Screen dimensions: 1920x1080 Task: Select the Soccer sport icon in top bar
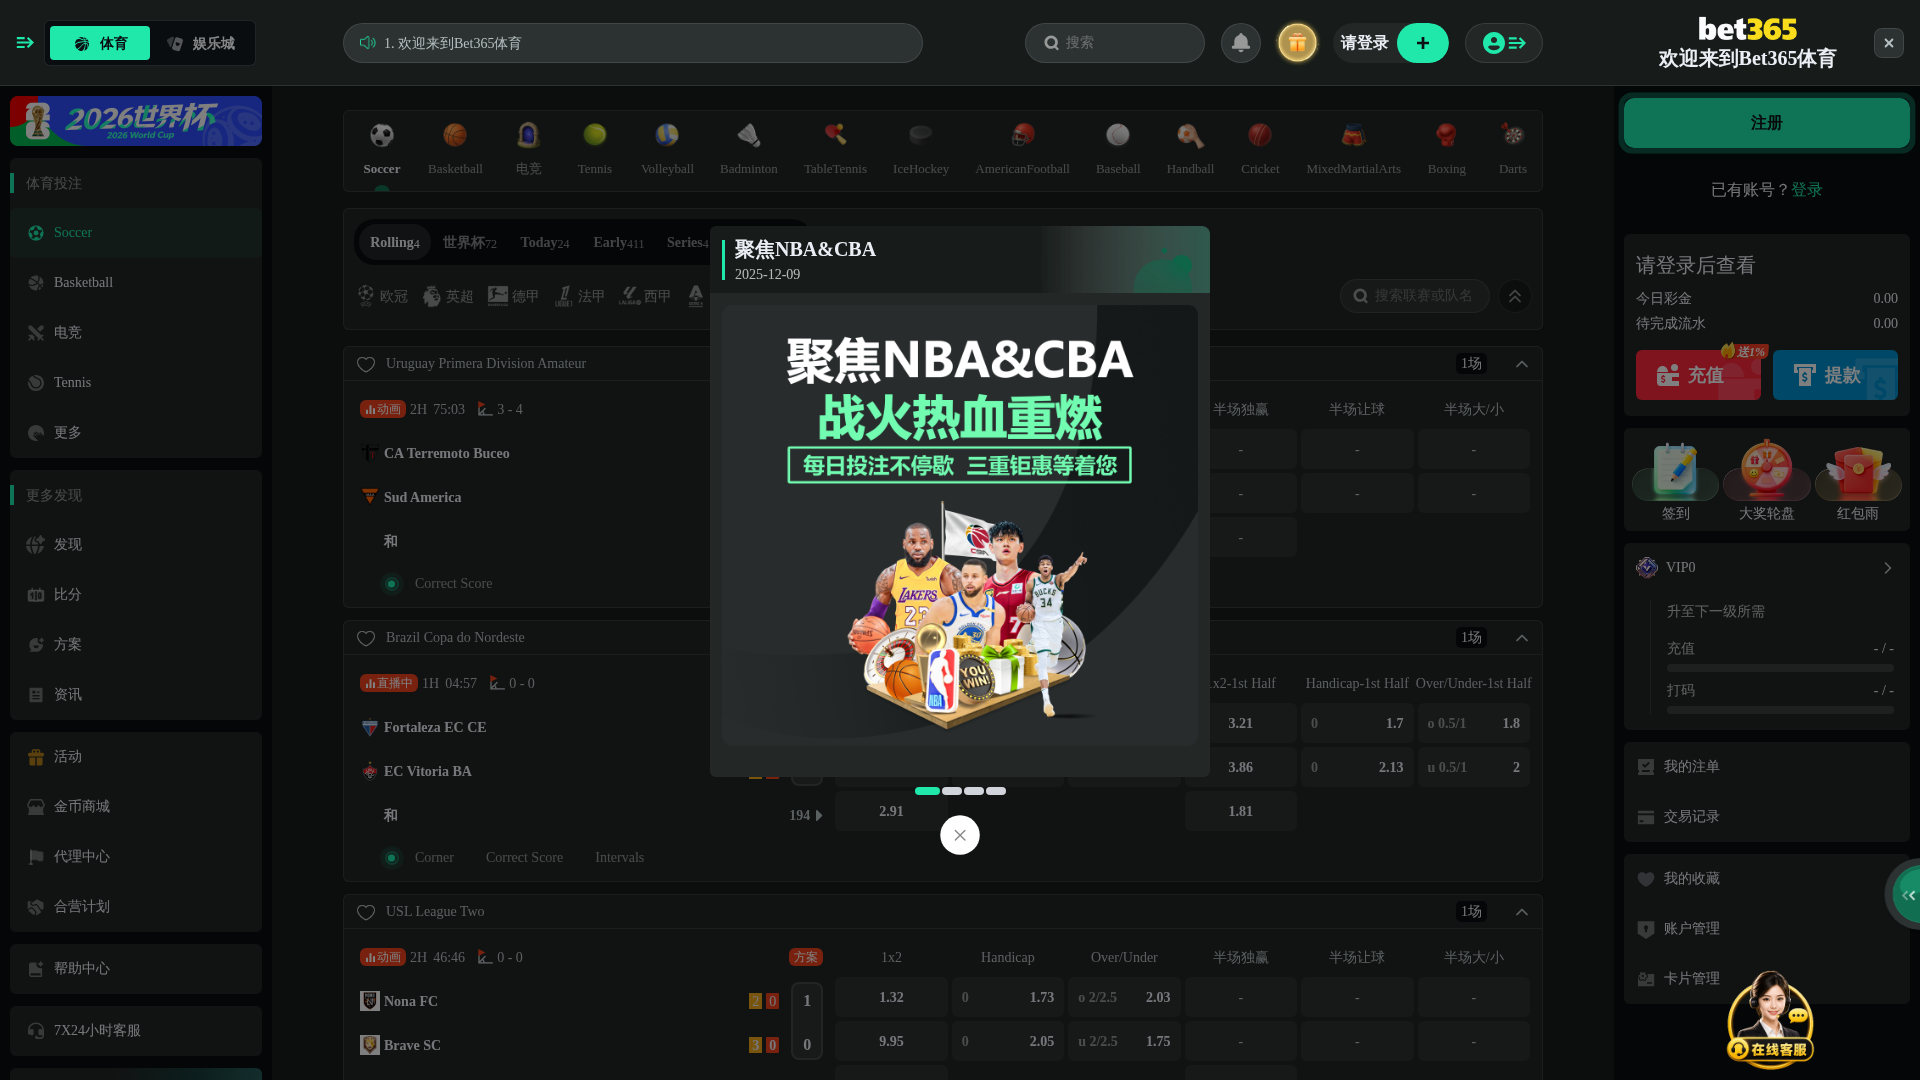(382, 135)
